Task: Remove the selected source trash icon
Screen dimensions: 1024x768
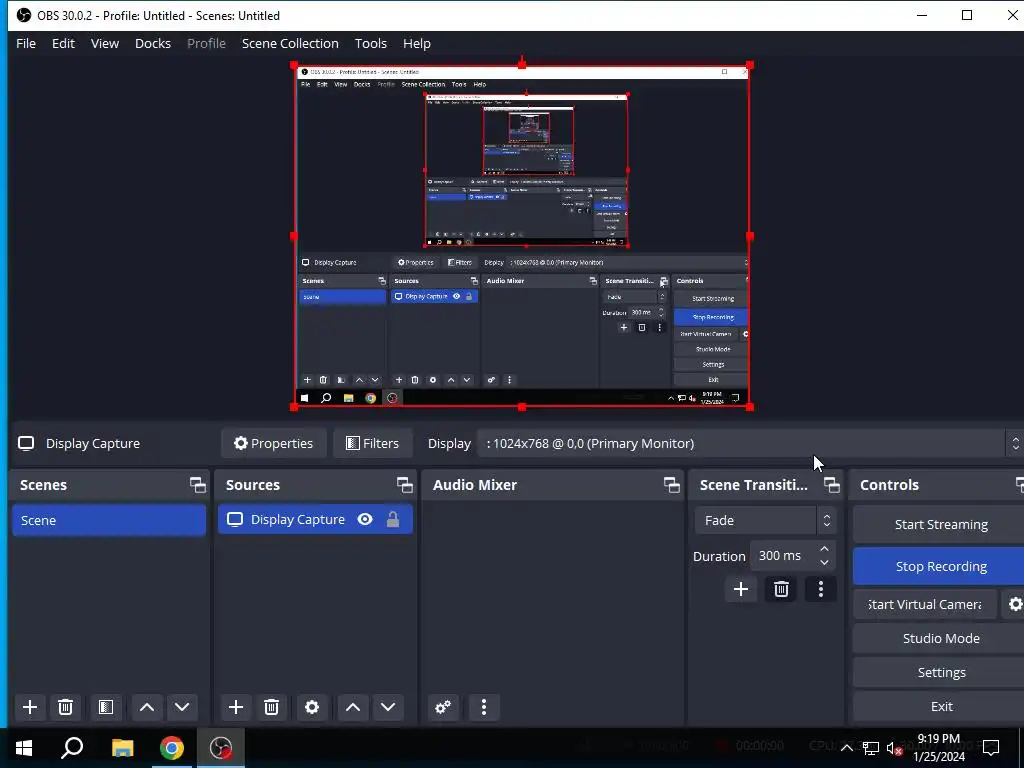Action: [272, 707]
